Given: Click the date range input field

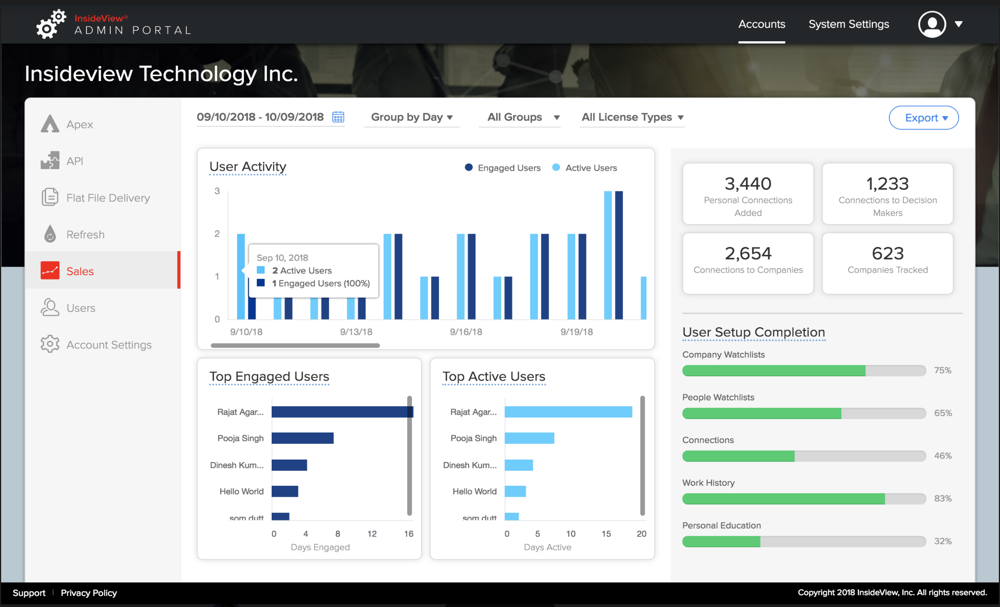Looking at the screenshot, I should 270,117.
